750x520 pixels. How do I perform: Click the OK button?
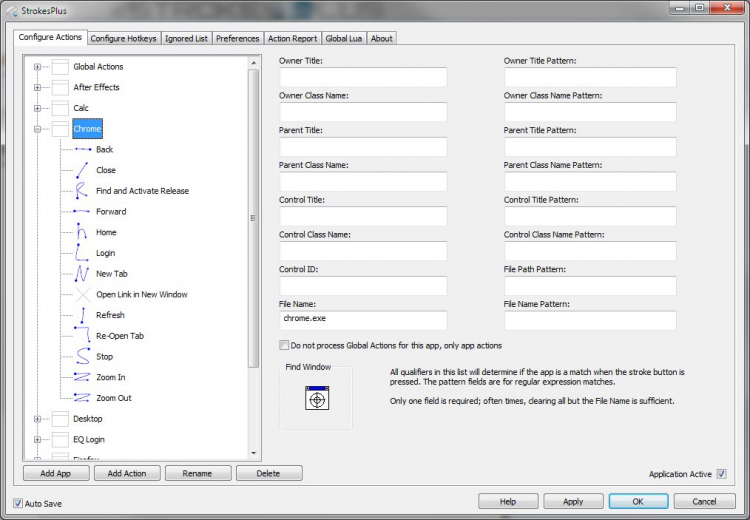(x=638, y=501)
